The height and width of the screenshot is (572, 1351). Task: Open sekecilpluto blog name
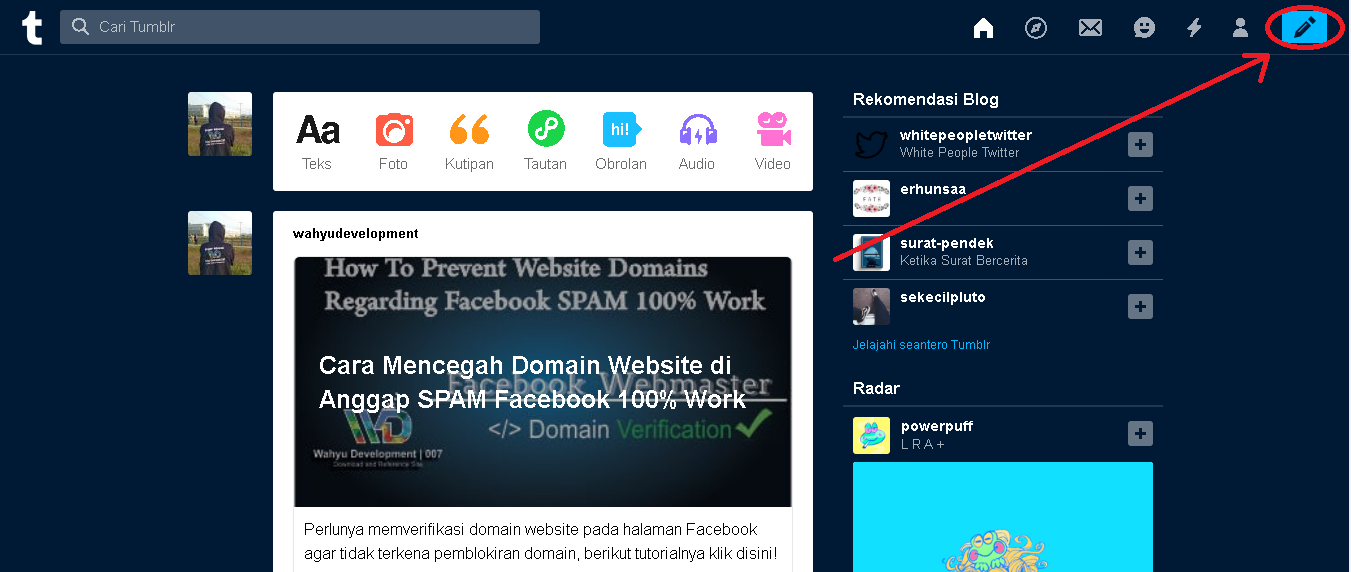(943, 297)
